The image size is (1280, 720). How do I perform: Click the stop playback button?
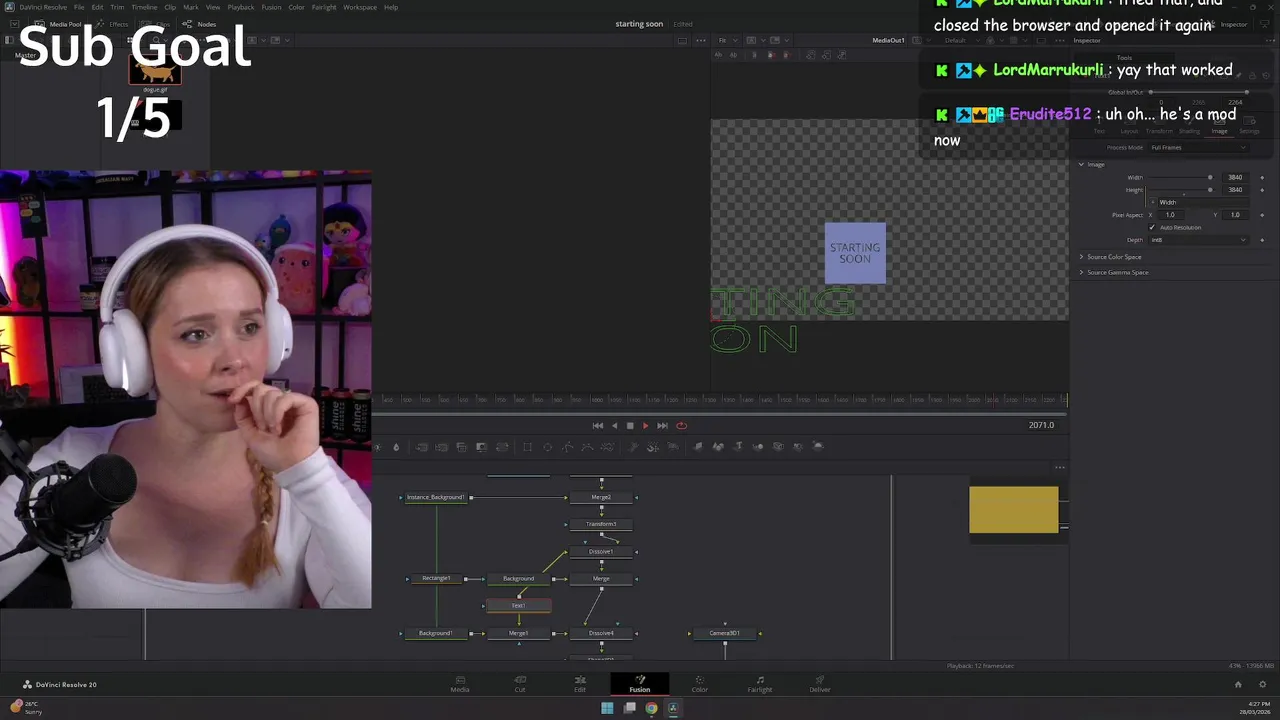pyautogui.click(x=630, y=425)
